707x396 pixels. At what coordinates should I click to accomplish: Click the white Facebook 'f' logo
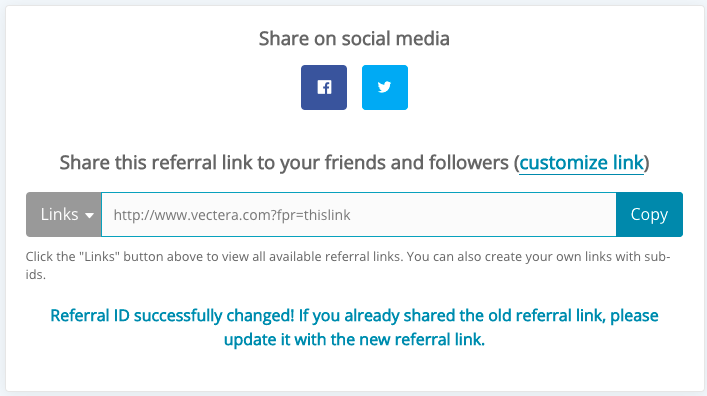point(324,87)
